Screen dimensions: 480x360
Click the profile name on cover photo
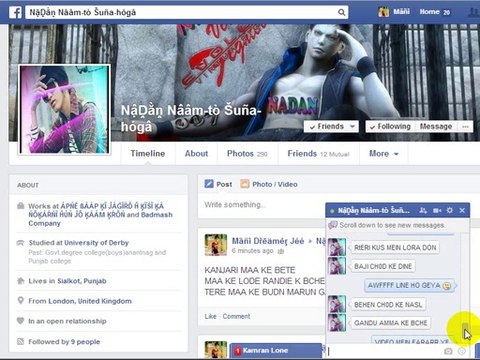pyautogui.click(x=190, y=118)
